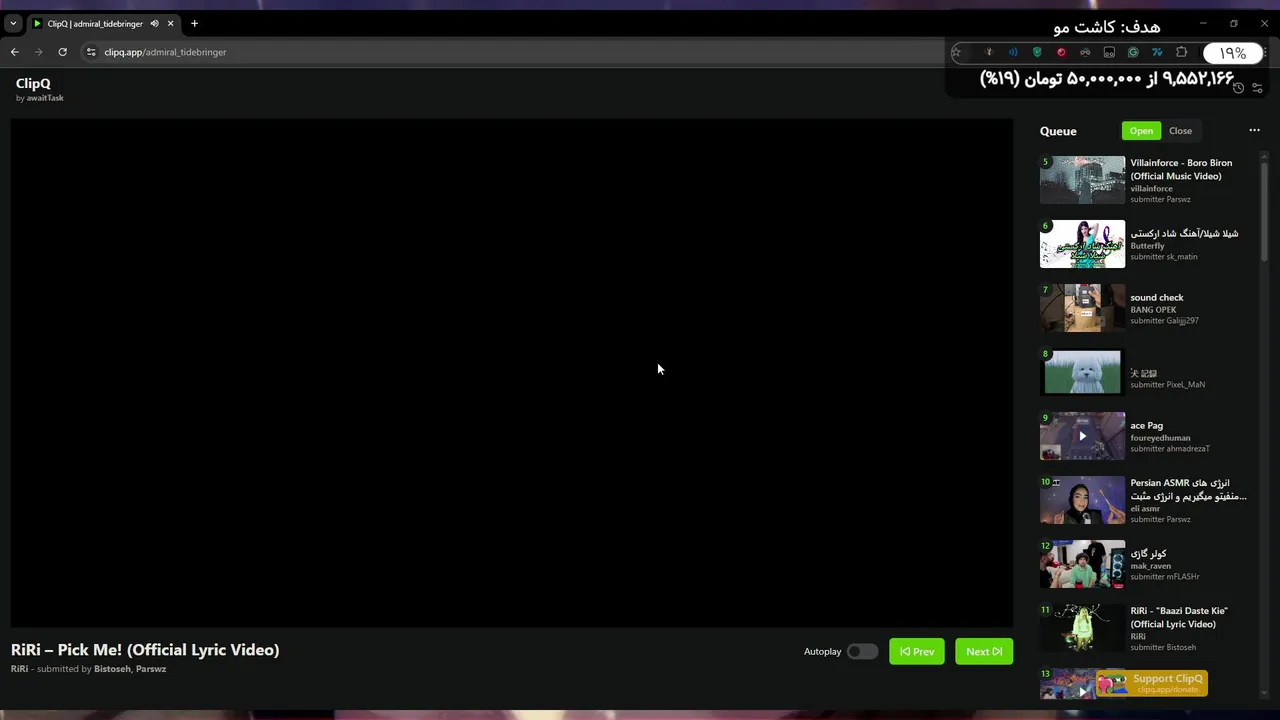Open the glasses-shaped extension icon

(1085, 52)
